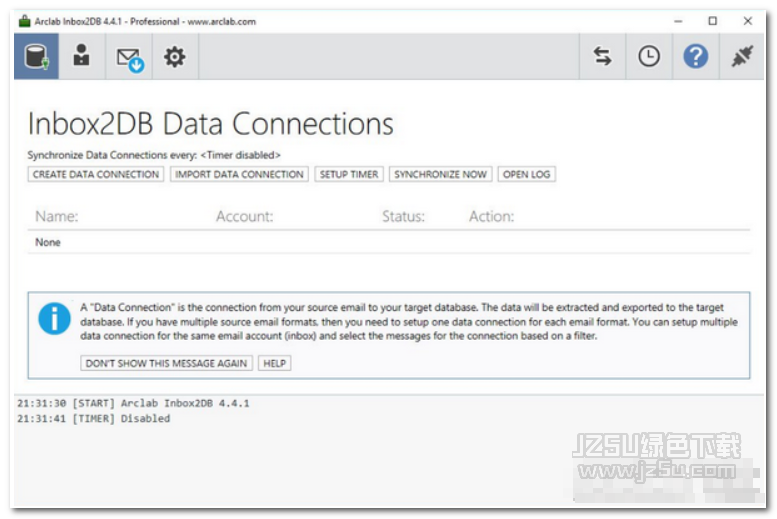Click the Status: column header

point(403,216)
